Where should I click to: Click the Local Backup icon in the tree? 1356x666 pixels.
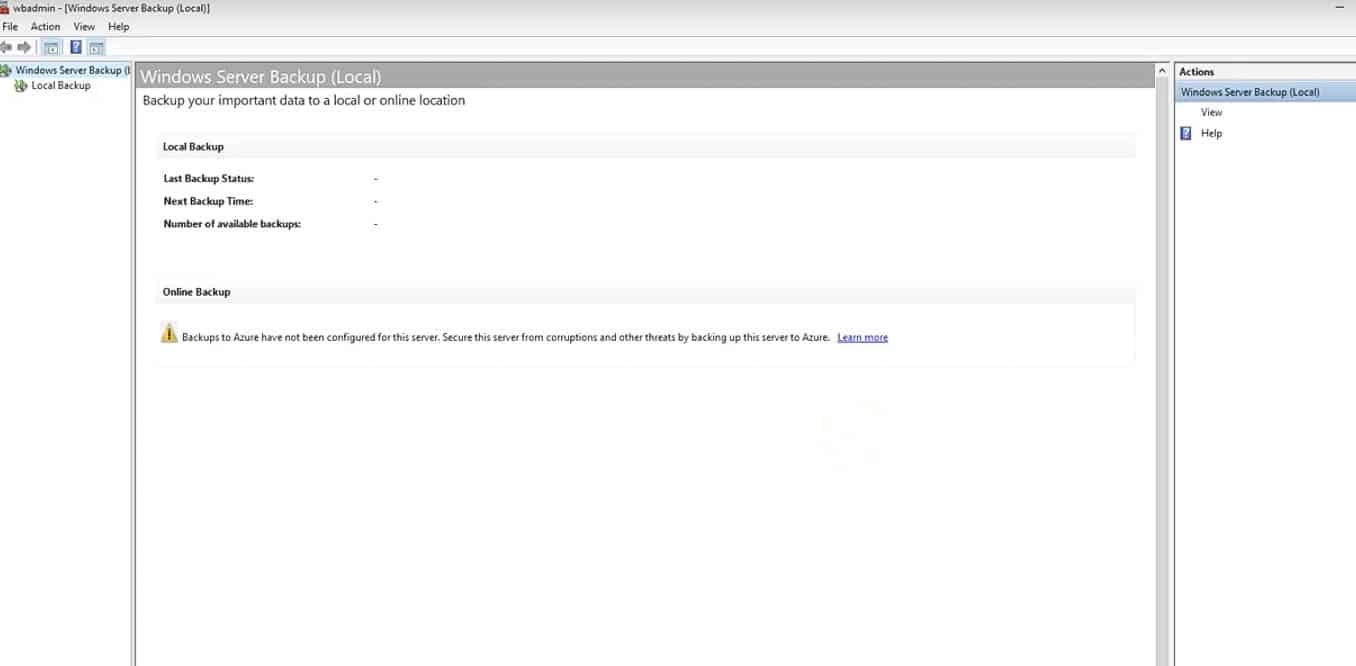[x=20, y=85]
